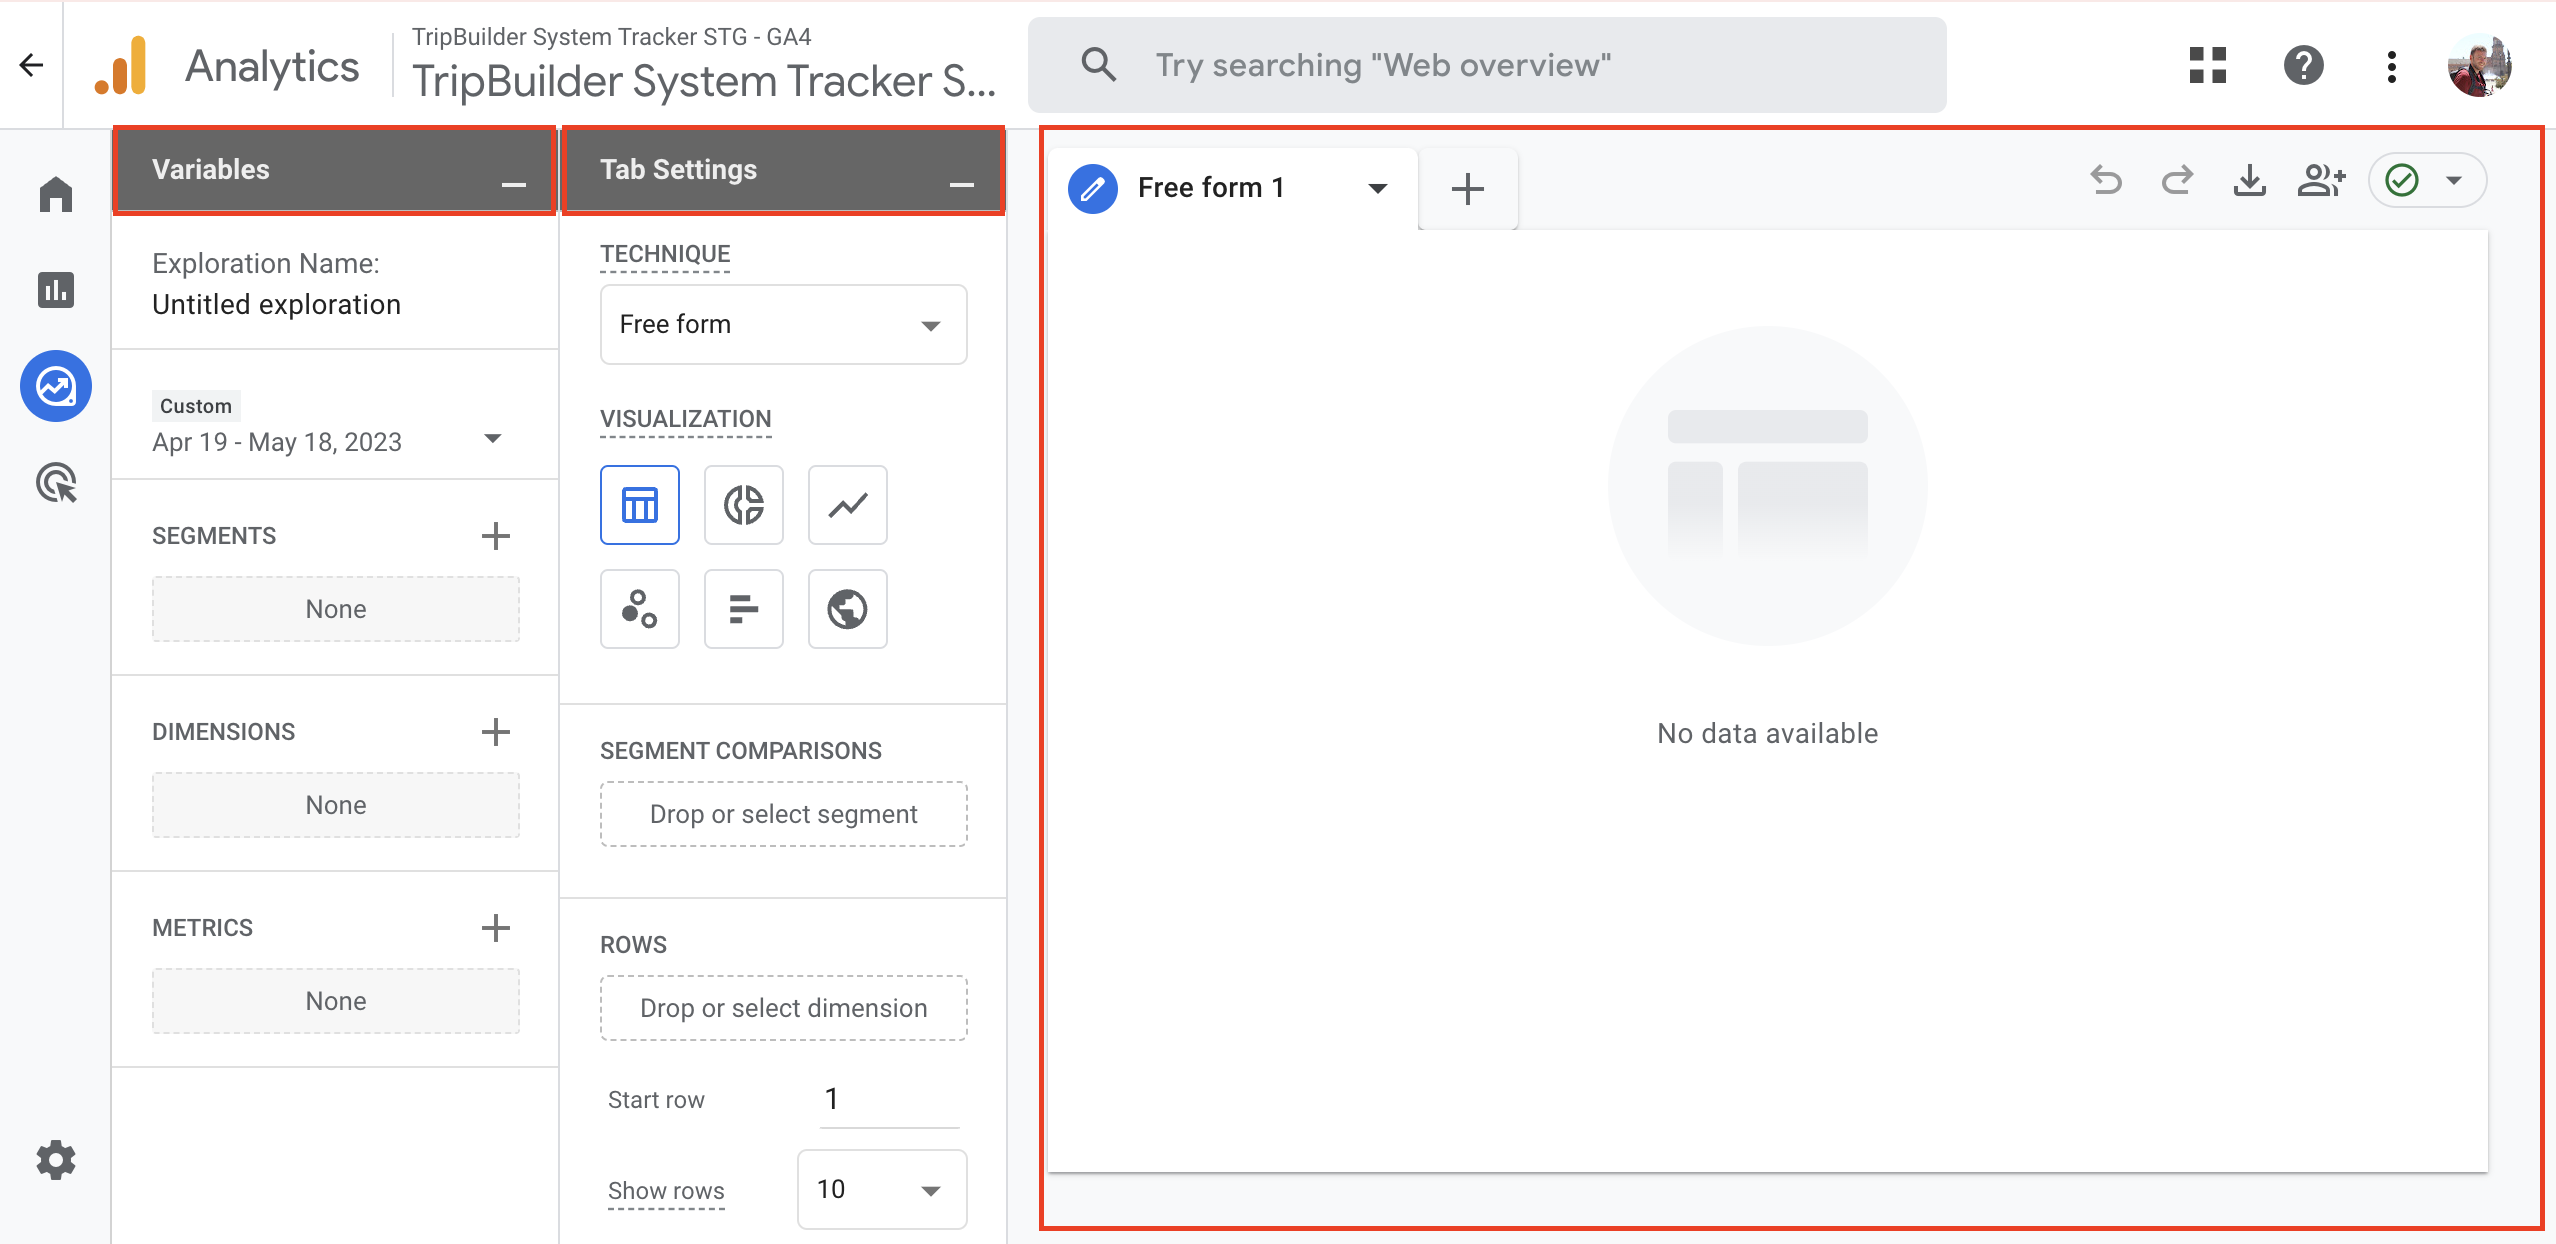Click the TECHNIQUE label
Screen dimensions: 2556x1244
point(665,254)
